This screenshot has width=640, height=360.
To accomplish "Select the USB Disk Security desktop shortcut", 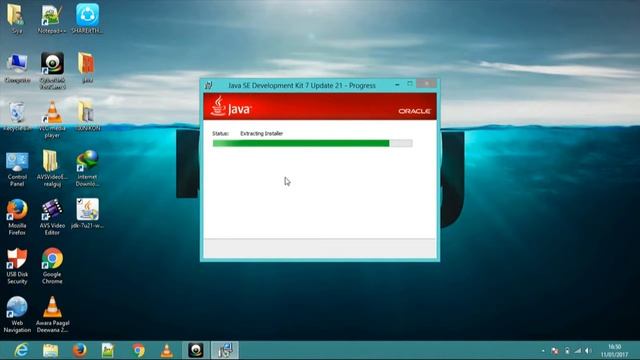I will pyautogui.click(x=17, y=266).
